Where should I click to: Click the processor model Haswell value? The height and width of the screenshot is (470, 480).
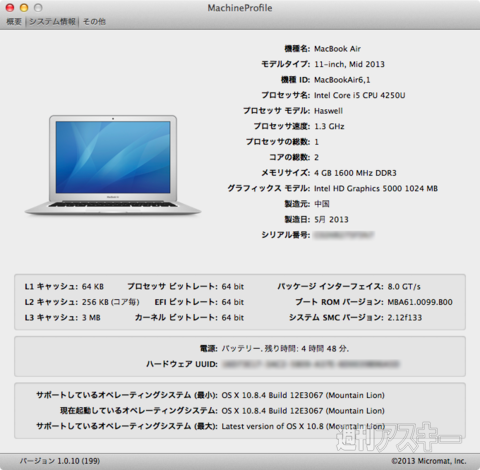(x=328, y=111)
